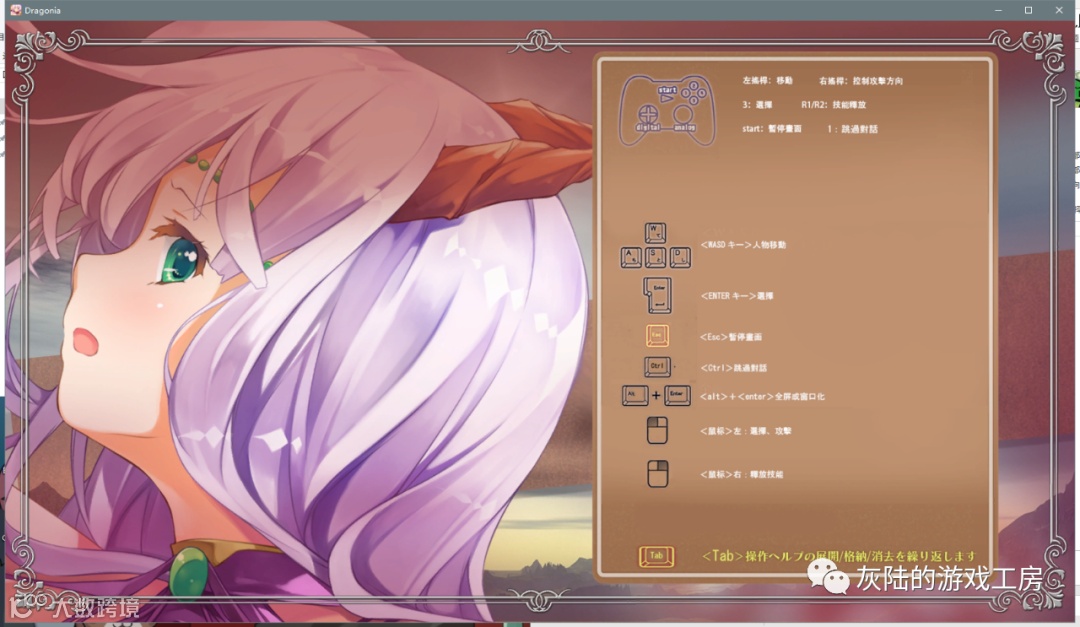Select the '<ENTER キー>選擇' line
The width and height of the screenshot is (1080, 627).
coord(736,296)
